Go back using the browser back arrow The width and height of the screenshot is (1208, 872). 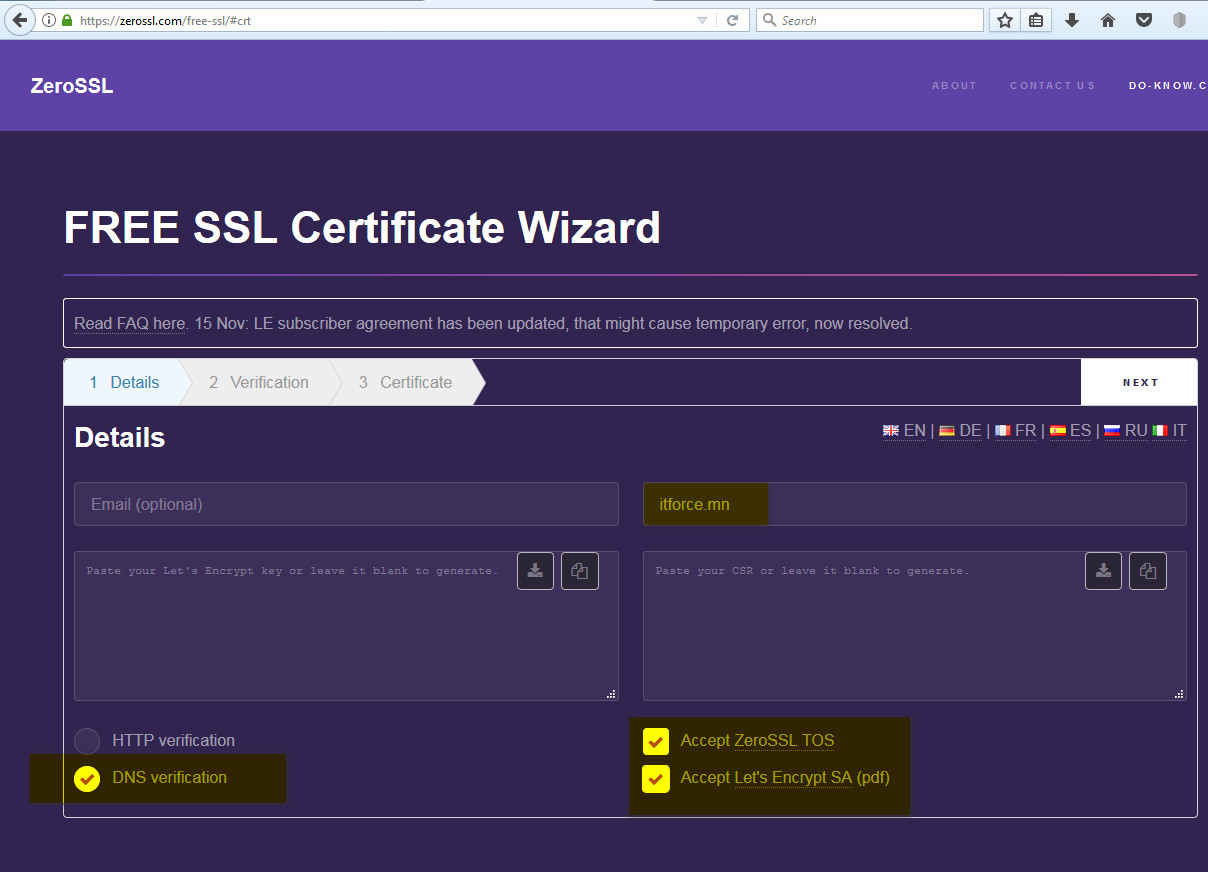pos(19,20)
